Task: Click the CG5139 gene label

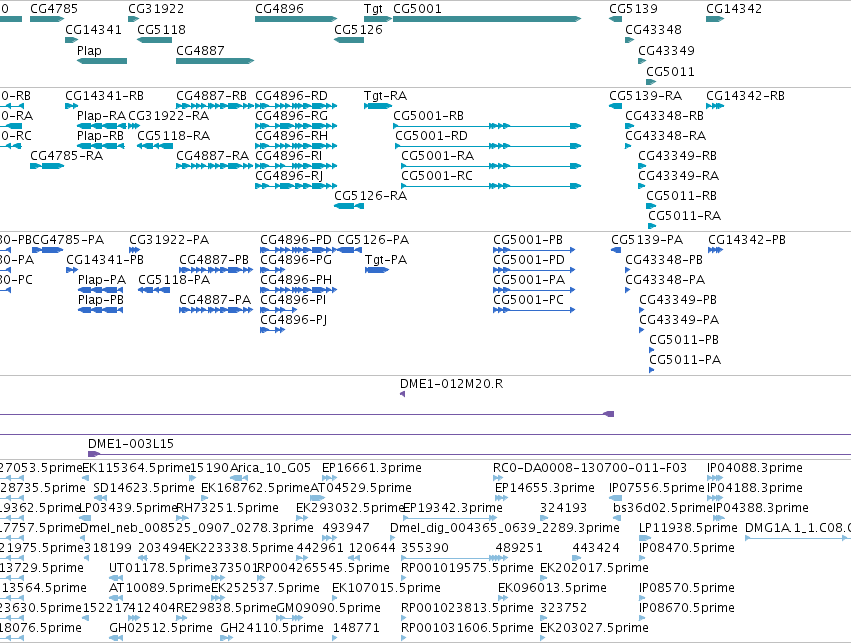Action: tap(633, 9)
